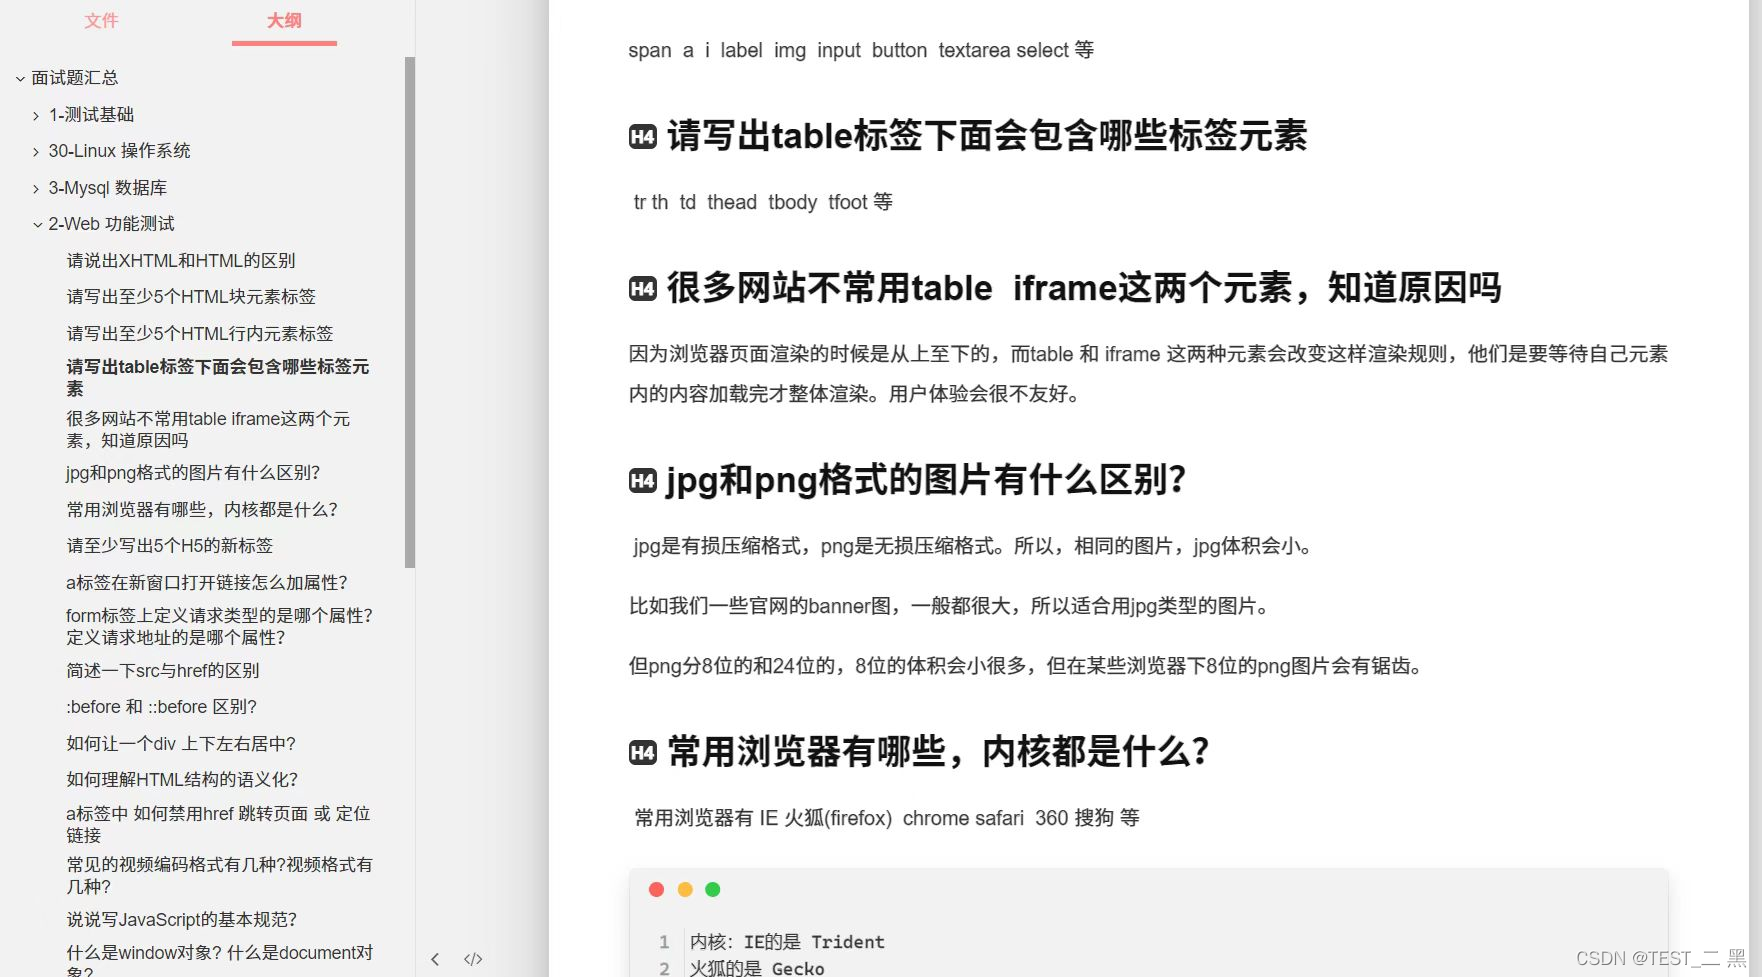Switch to the 文件 tab
The image size is (1762, 977).
[100, 20]
